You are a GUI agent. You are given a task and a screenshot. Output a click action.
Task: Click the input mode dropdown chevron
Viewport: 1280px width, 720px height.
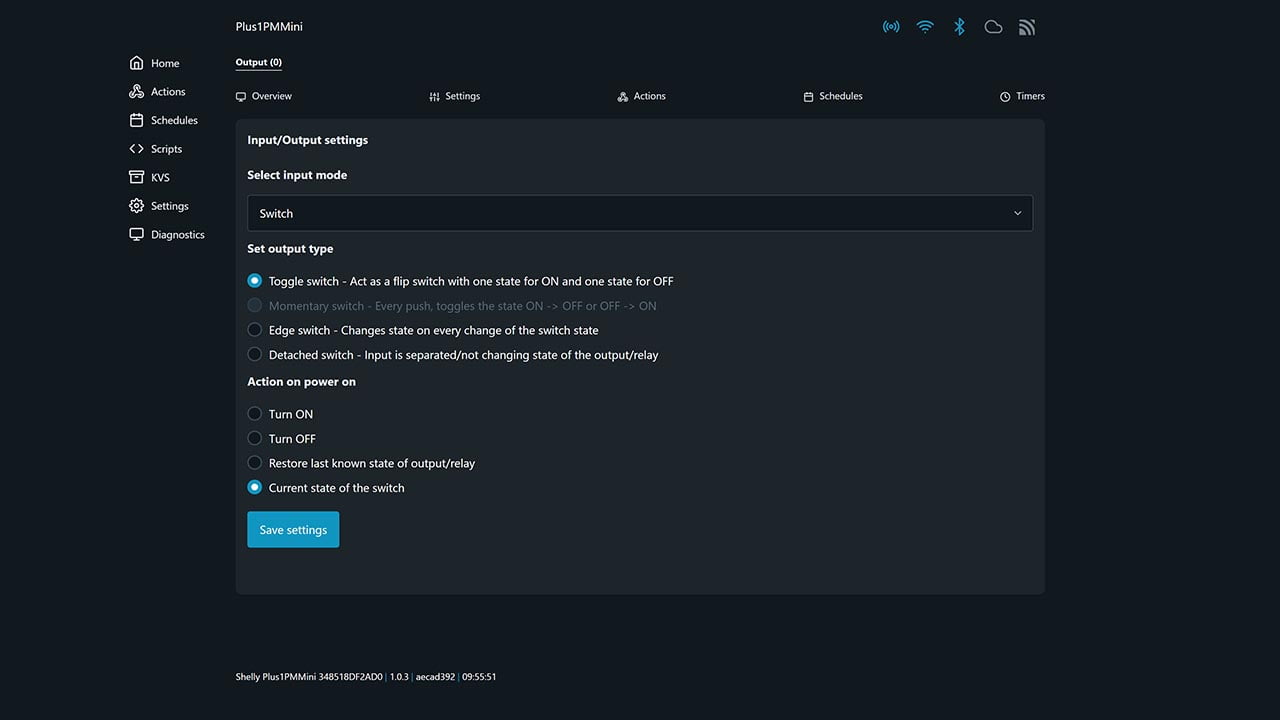click(x=1018, y=213)
